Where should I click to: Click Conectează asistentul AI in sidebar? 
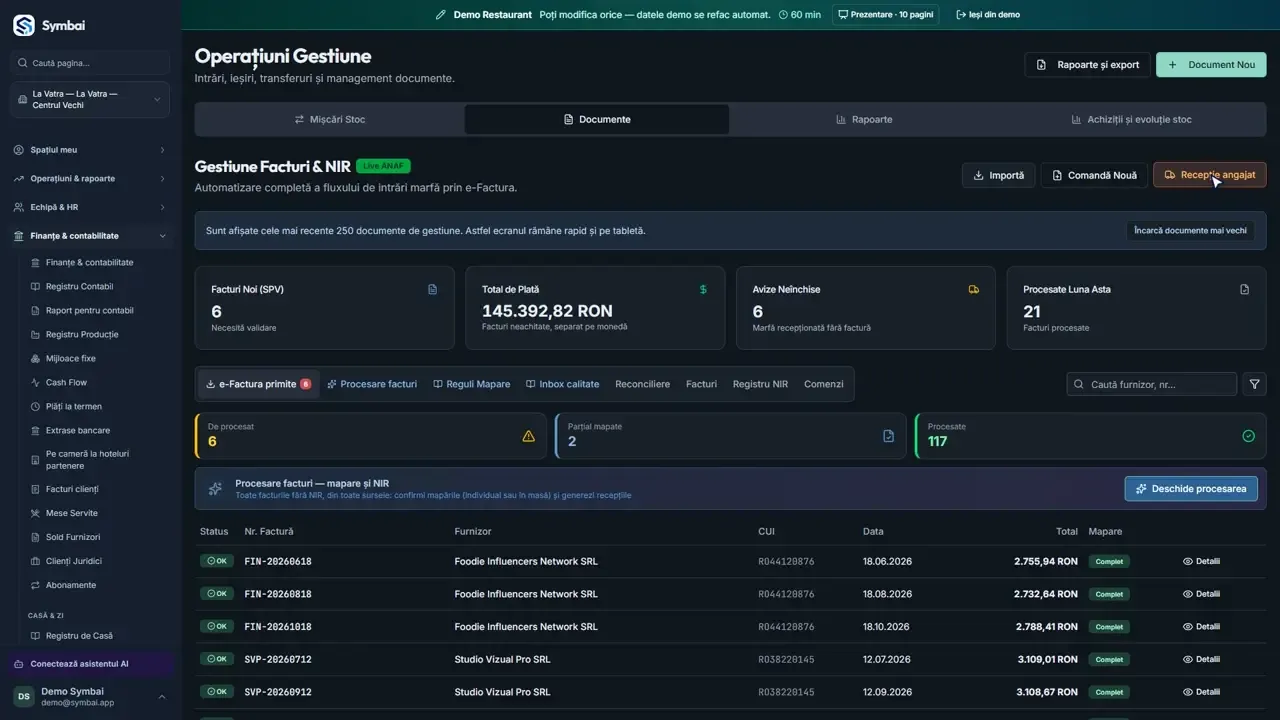[90, 664]
